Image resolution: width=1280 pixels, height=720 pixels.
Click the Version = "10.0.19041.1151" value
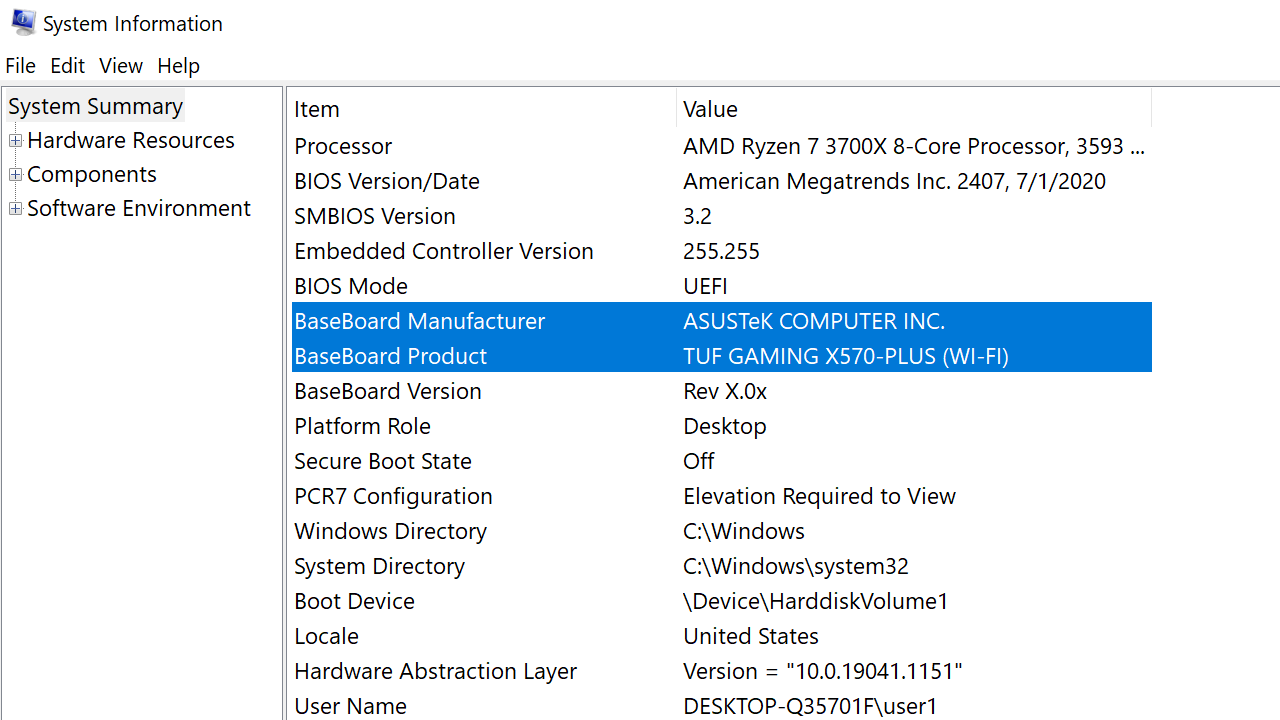[823, 671]
